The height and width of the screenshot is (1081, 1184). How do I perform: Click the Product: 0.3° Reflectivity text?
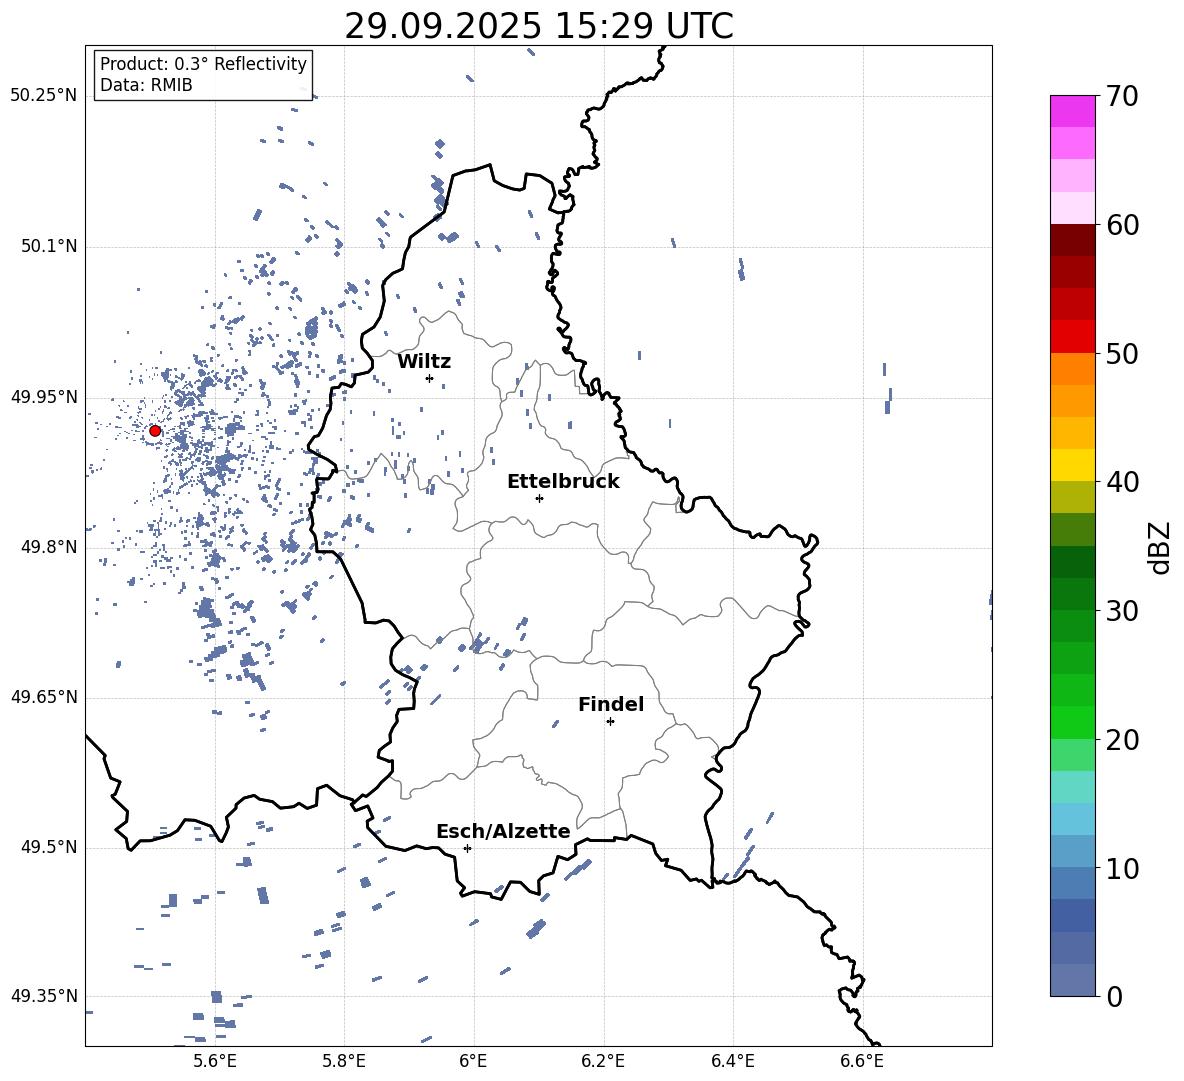pyautogui.click(x=203, y=64)
